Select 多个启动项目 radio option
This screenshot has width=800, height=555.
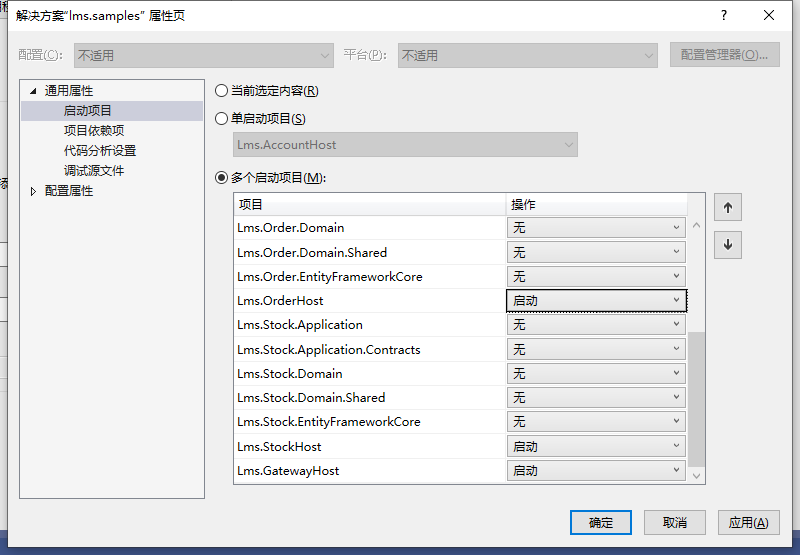tap(221, 178)
